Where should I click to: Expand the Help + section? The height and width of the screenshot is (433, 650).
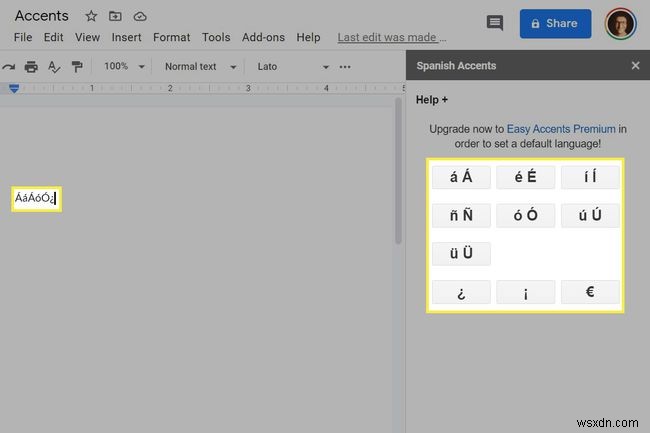click(x=432, y=100)
